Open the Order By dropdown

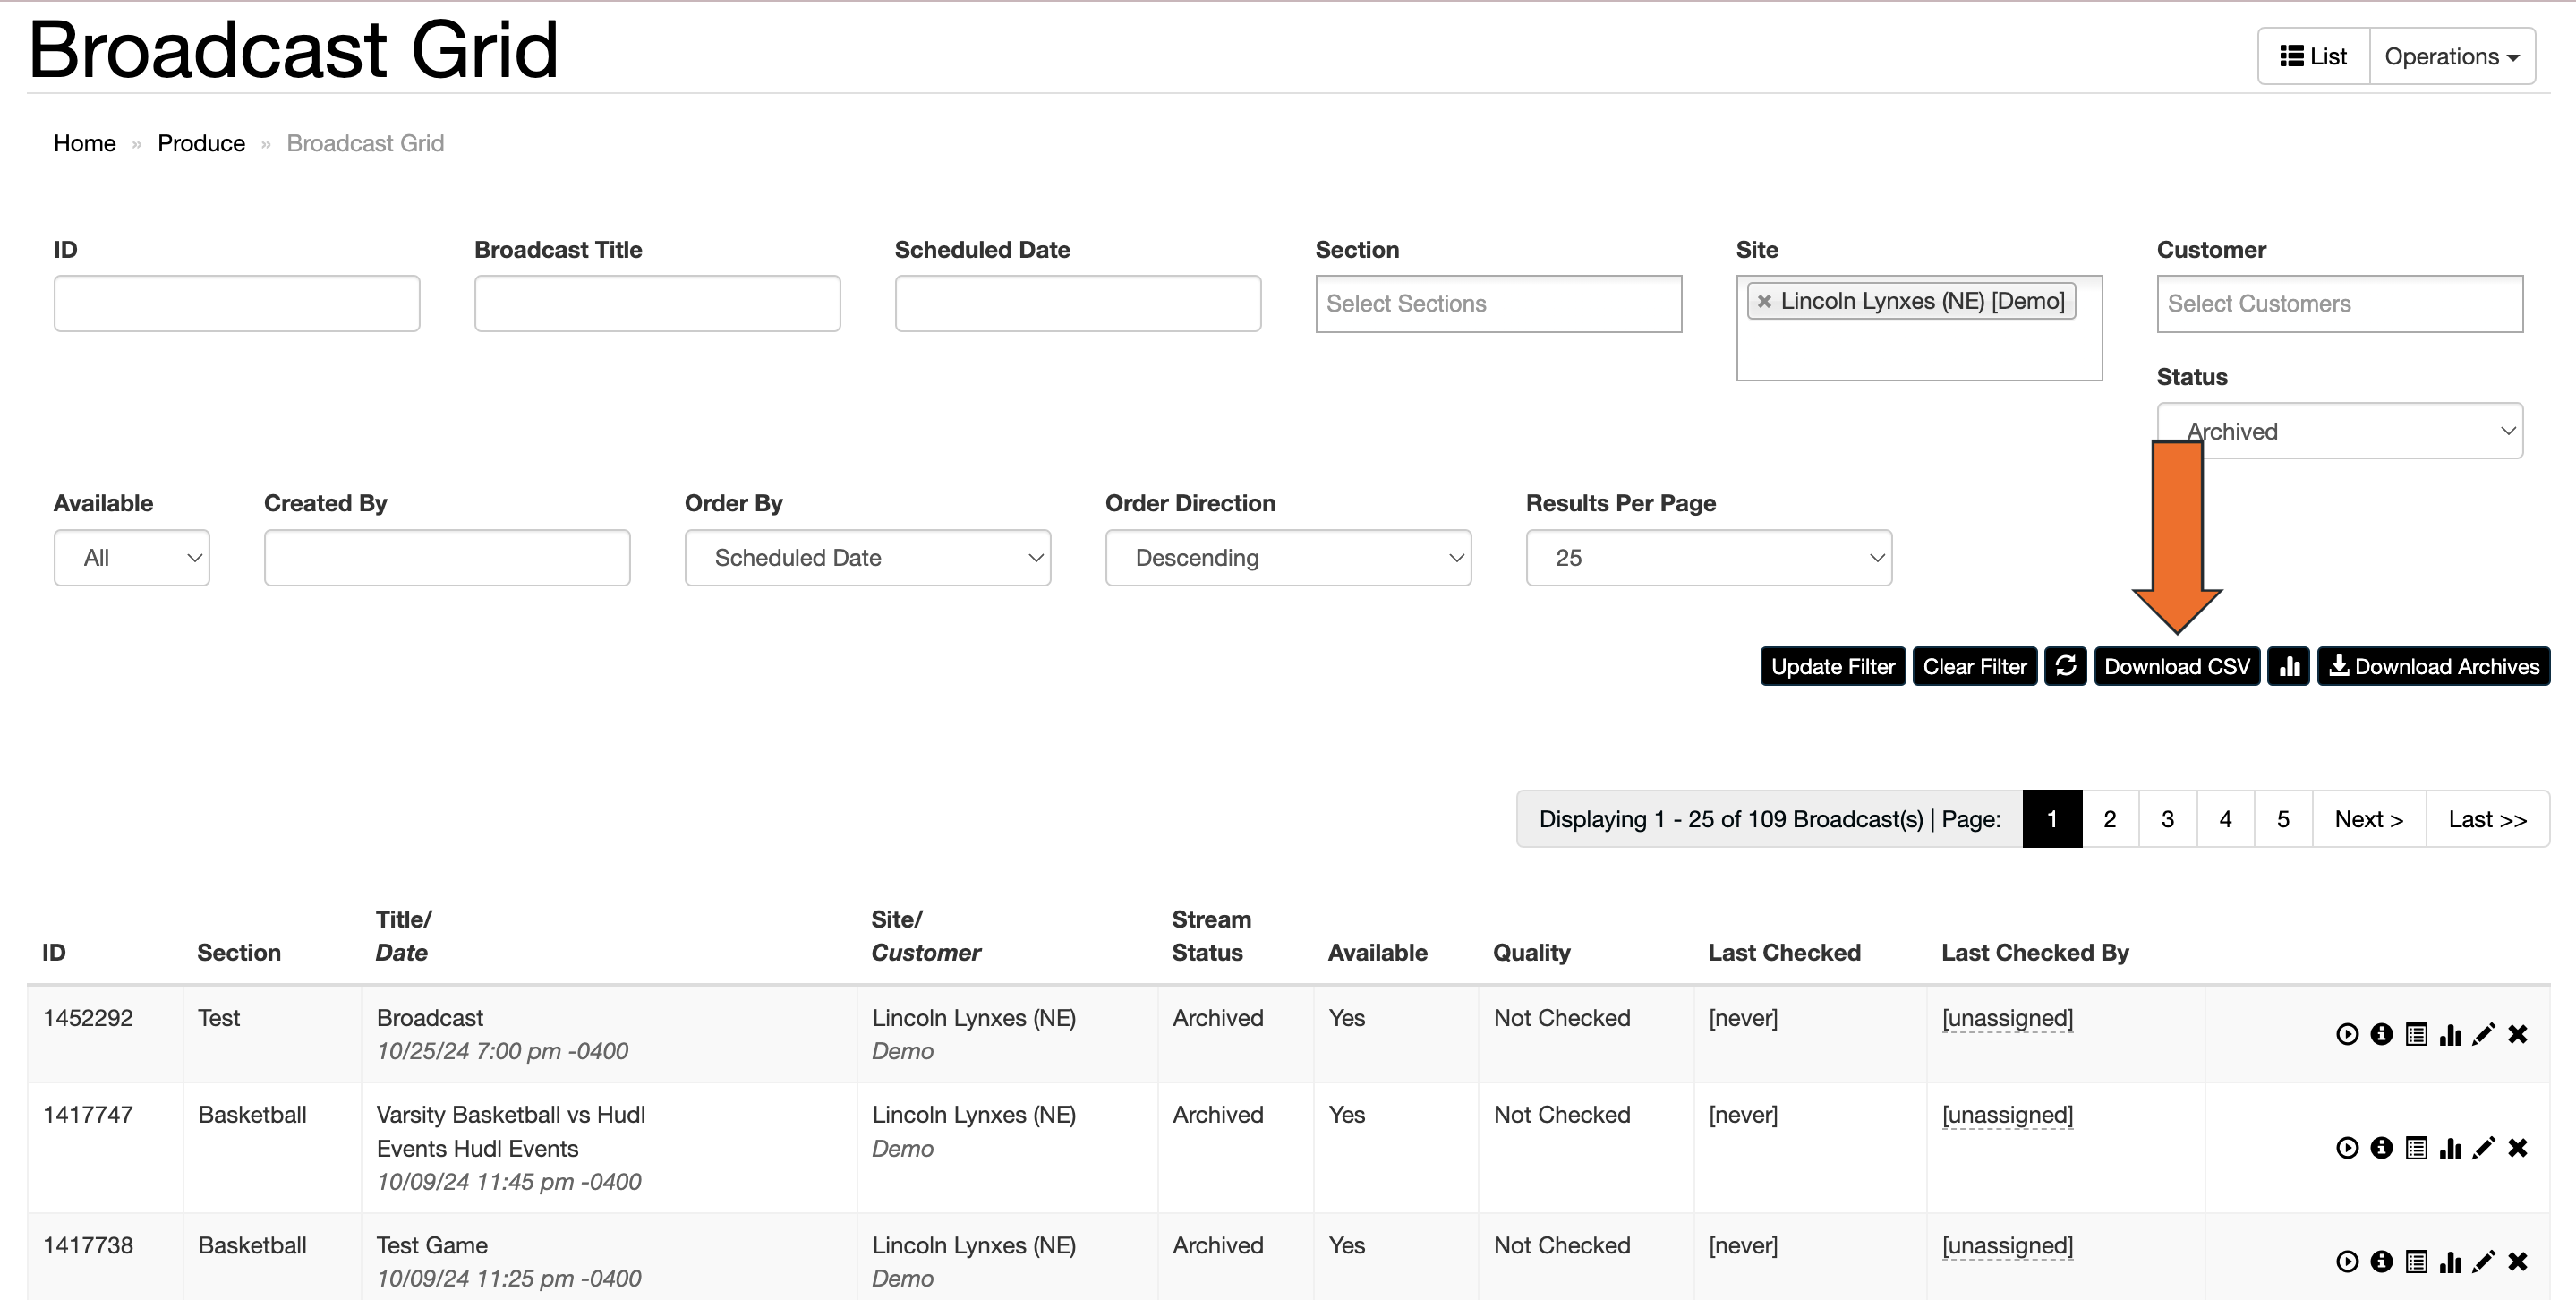(867, 558)
